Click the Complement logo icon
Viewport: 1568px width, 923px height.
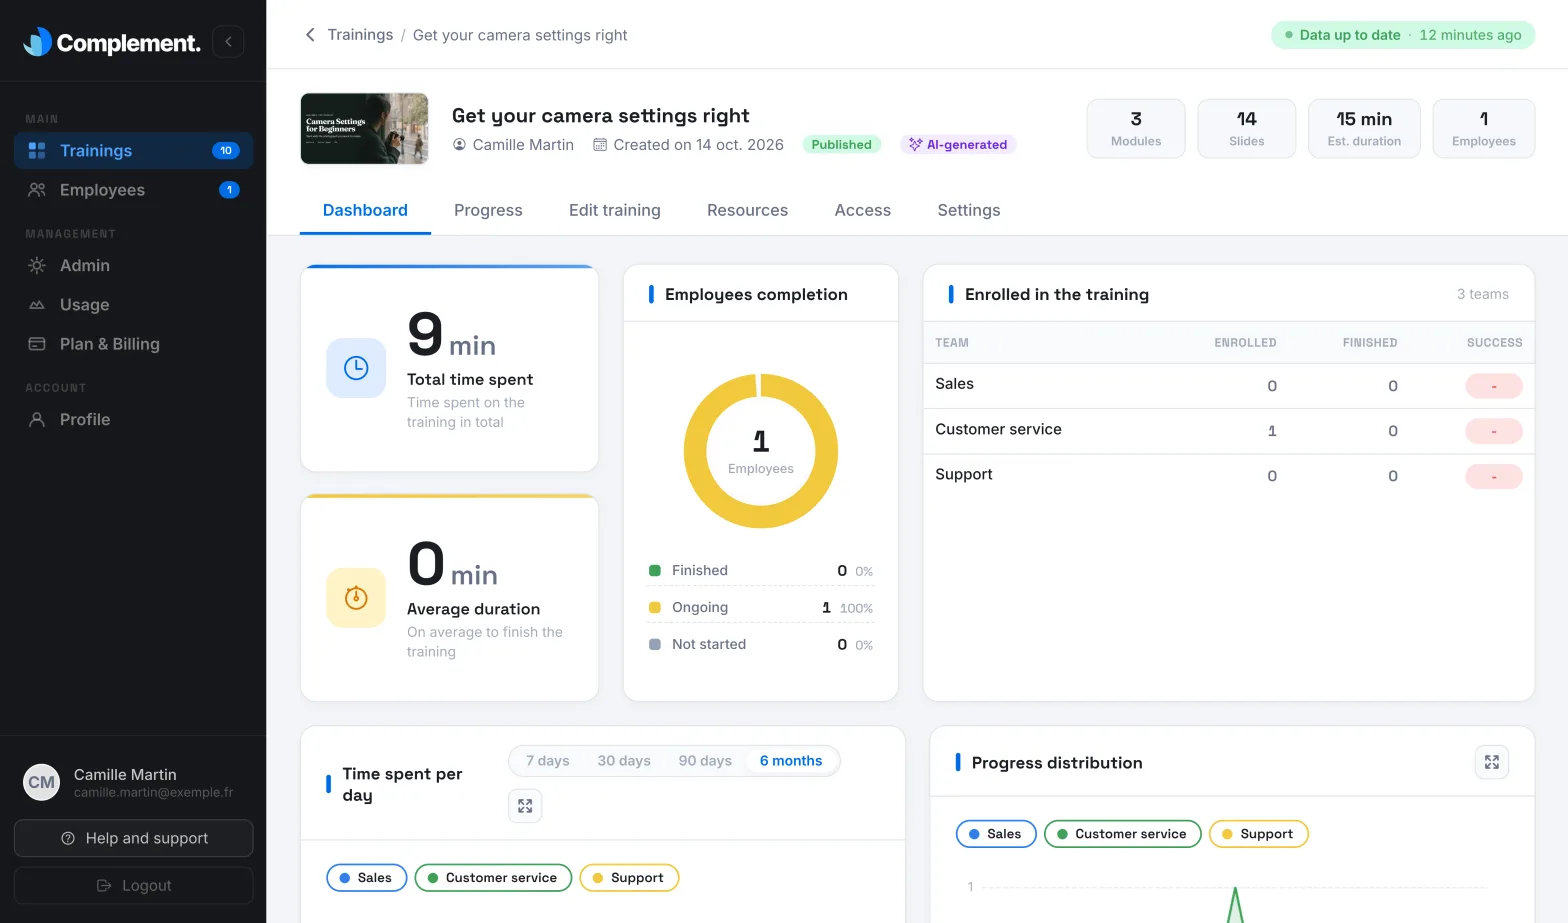pyautogui.click(x=38, y=41)
